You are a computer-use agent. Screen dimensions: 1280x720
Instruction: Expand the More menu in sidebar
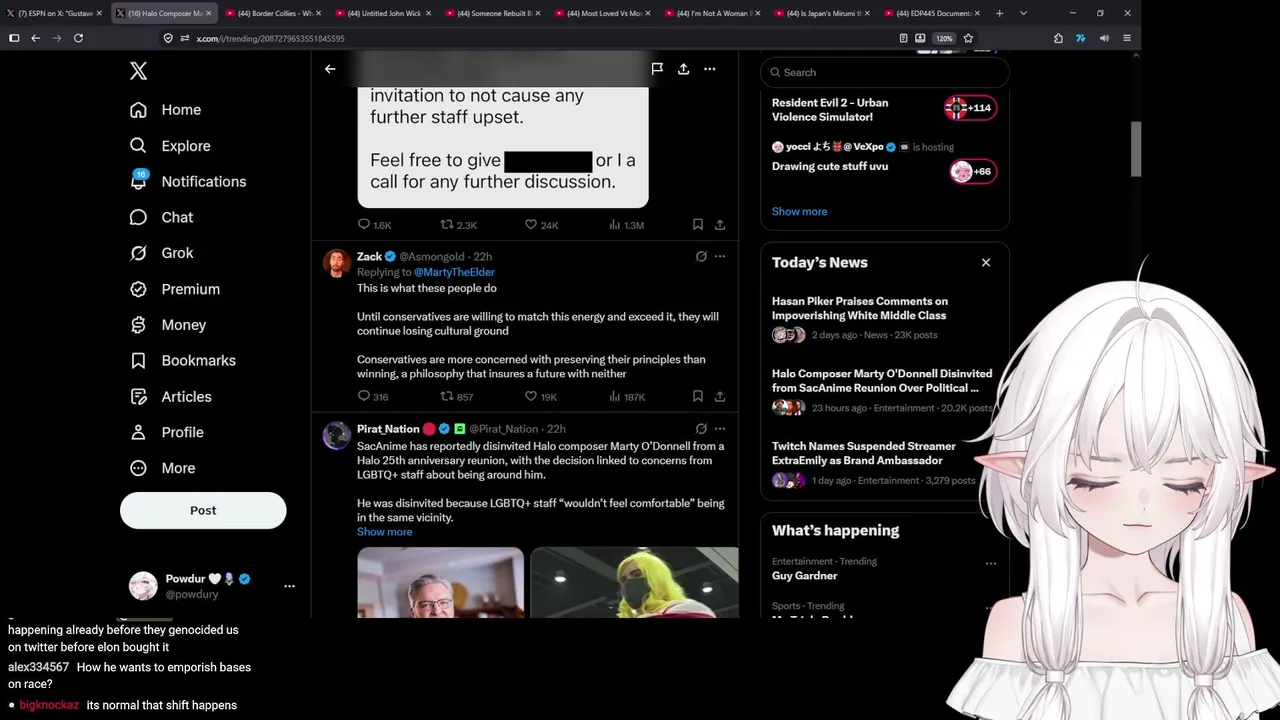click(x=163, y=468)
